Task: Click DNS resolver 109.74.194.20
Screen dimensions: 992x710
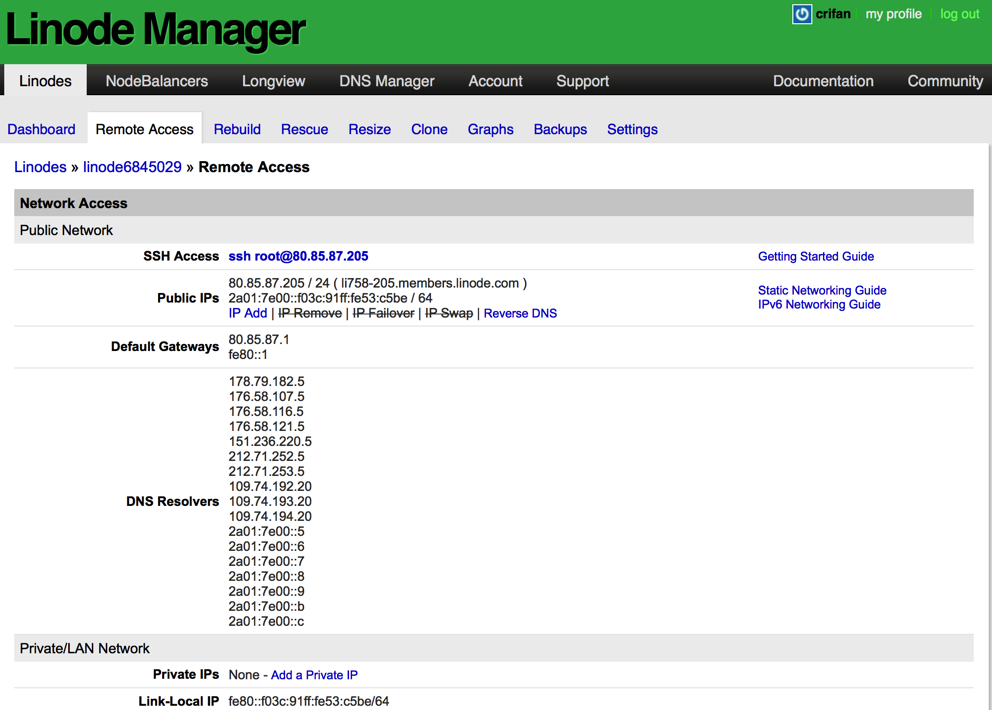Action: point(270,517)
